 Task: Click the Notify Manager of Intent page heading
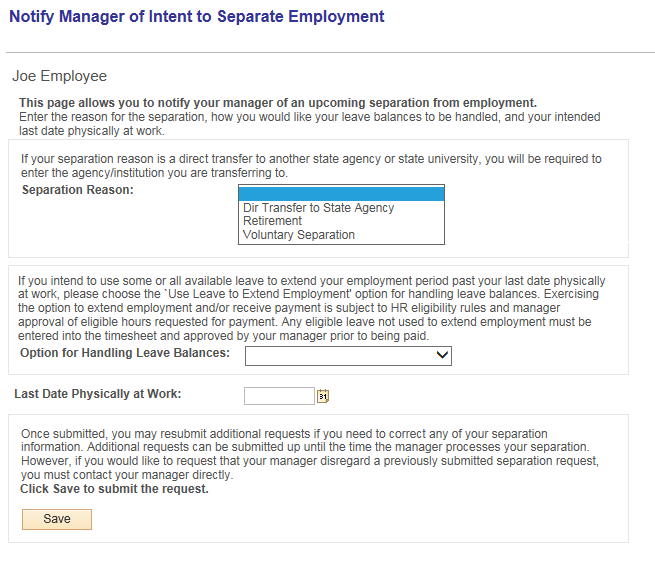(196, 17)
